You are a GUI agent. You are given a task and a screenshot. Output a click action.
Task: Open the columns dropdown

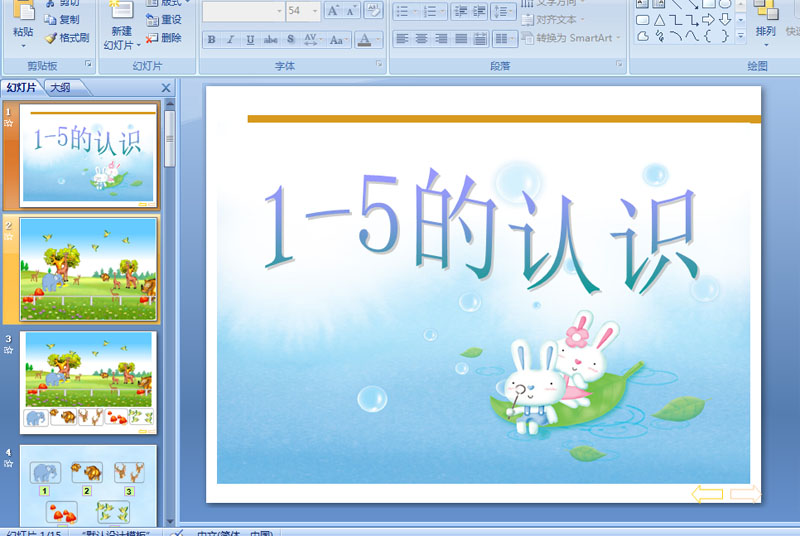point(505,39)
